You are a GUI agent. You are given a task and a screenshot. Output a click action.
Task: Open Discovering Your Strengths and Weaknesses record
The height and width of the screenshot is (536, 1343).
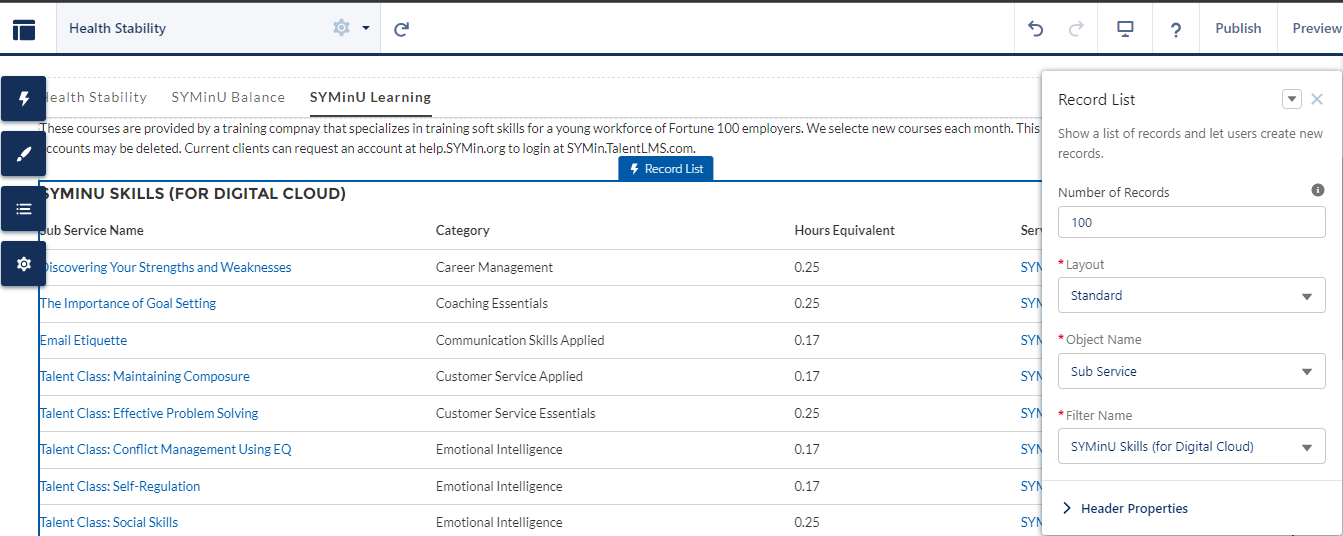pyautogui.click(x=166, y=267)
